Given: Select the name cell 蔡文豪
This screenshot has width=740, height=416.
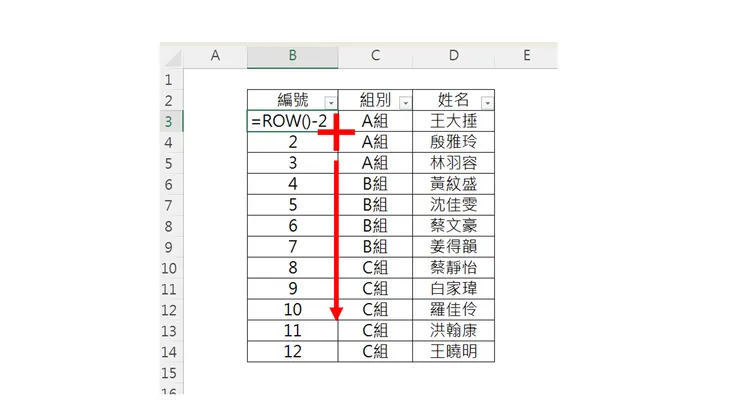Looking at the screenshot, I should (454, 226).
